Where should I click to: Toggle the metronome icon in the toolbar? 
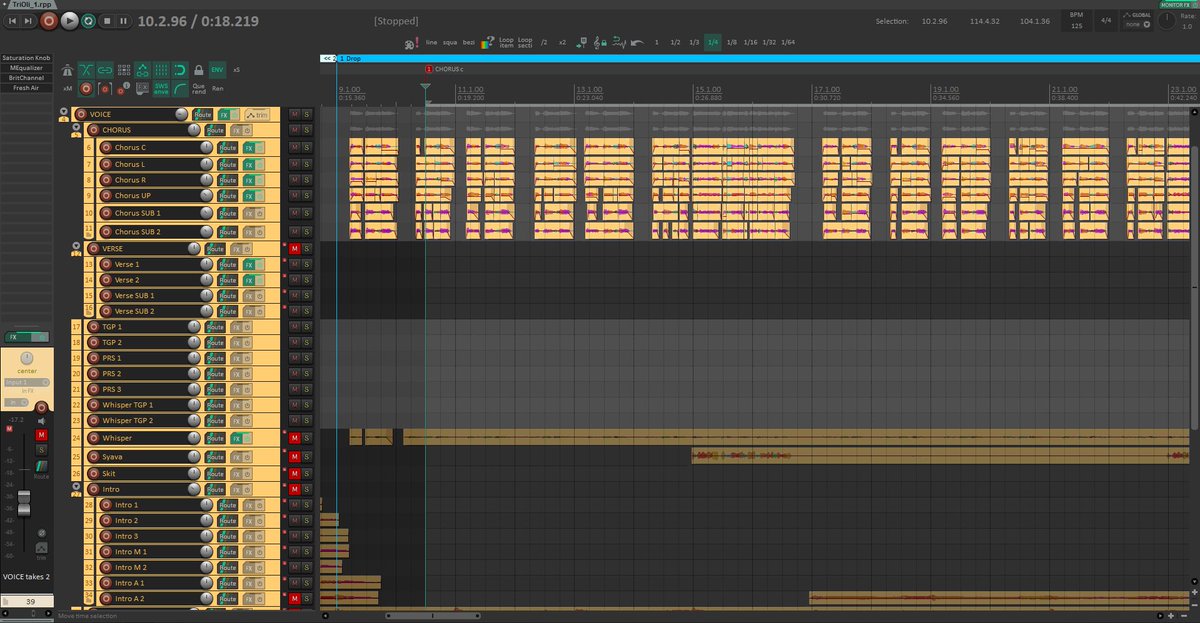pyautogui.click(x=67, y=70)
